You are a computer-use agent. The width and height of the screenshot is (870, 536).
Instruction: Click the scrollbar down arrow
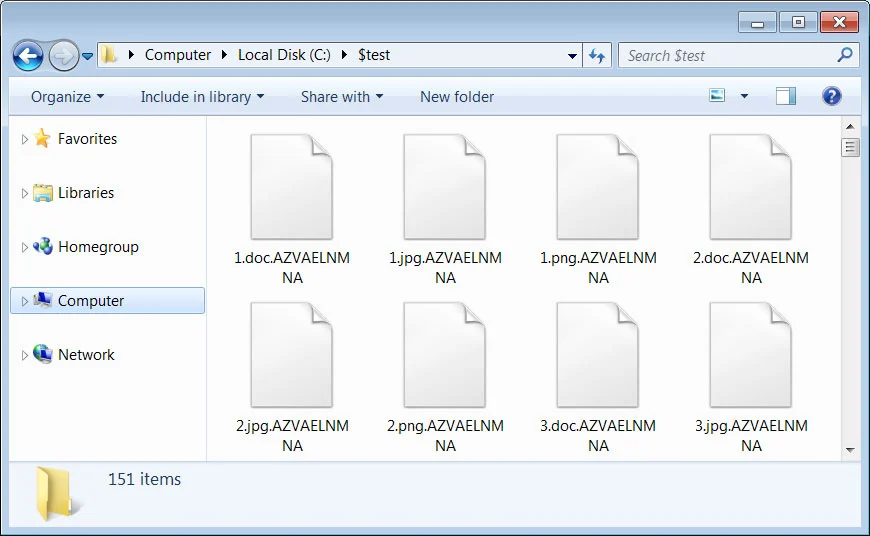[x=850, y=450]
